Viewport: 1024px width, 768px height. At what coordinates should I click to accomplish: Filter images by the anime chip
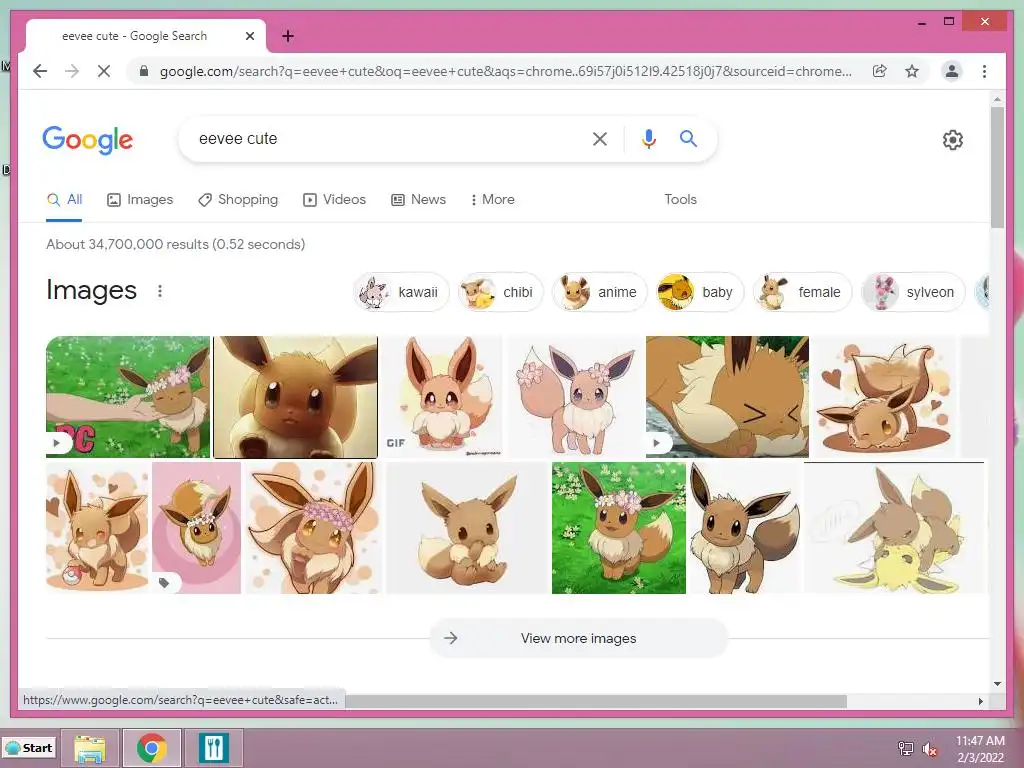(x=599, y=292)
